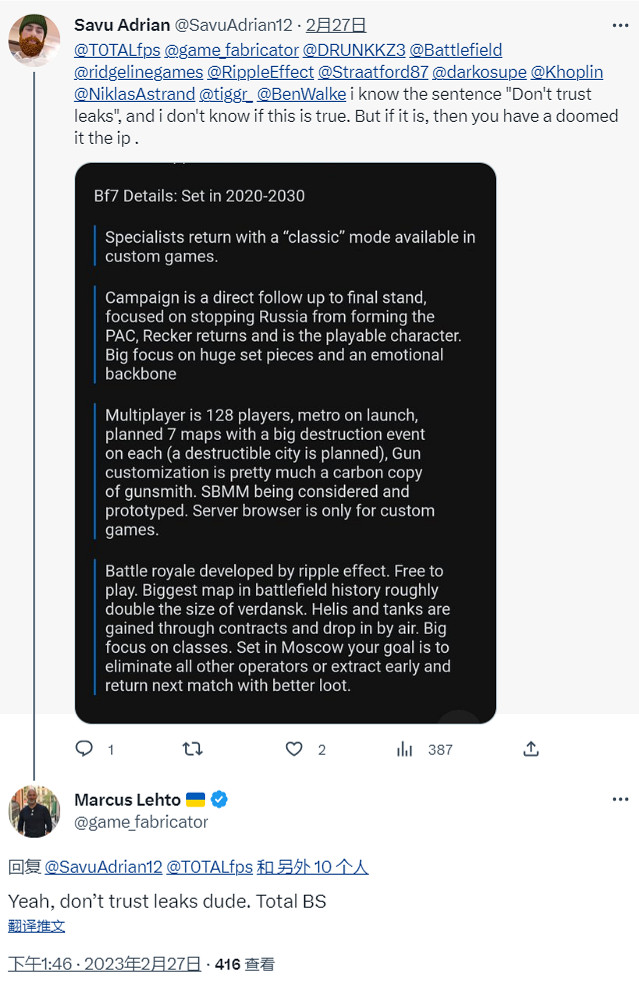The width and height of the screenshot is (639, 982).
Task: Open Marcus Lehto's profile avatar
Action: (34, 811)
